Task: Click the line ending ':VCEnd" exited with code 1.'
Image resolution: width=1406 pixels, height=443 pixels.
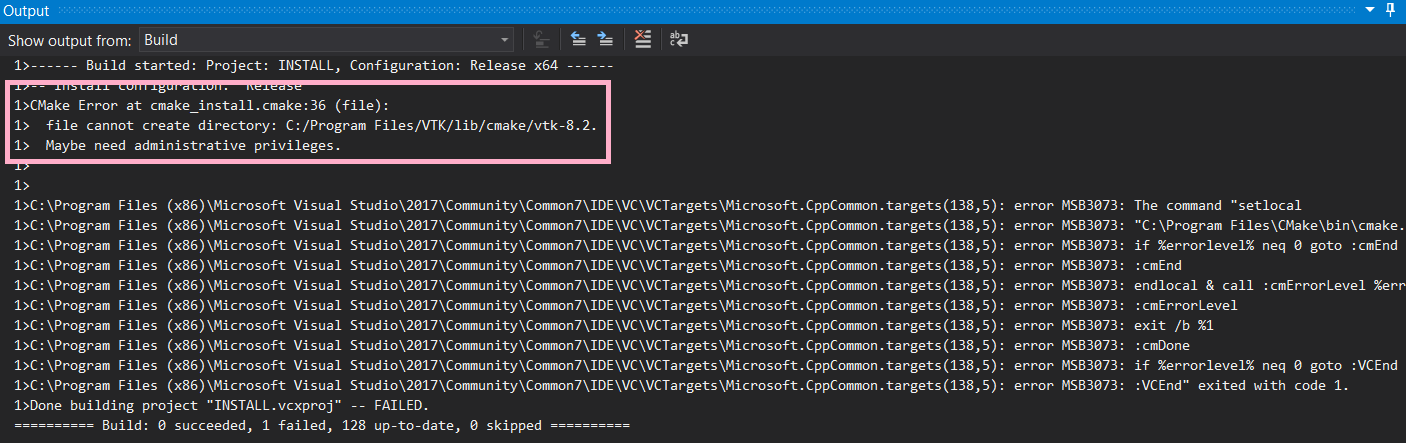Action: click(x=681, y=385)
